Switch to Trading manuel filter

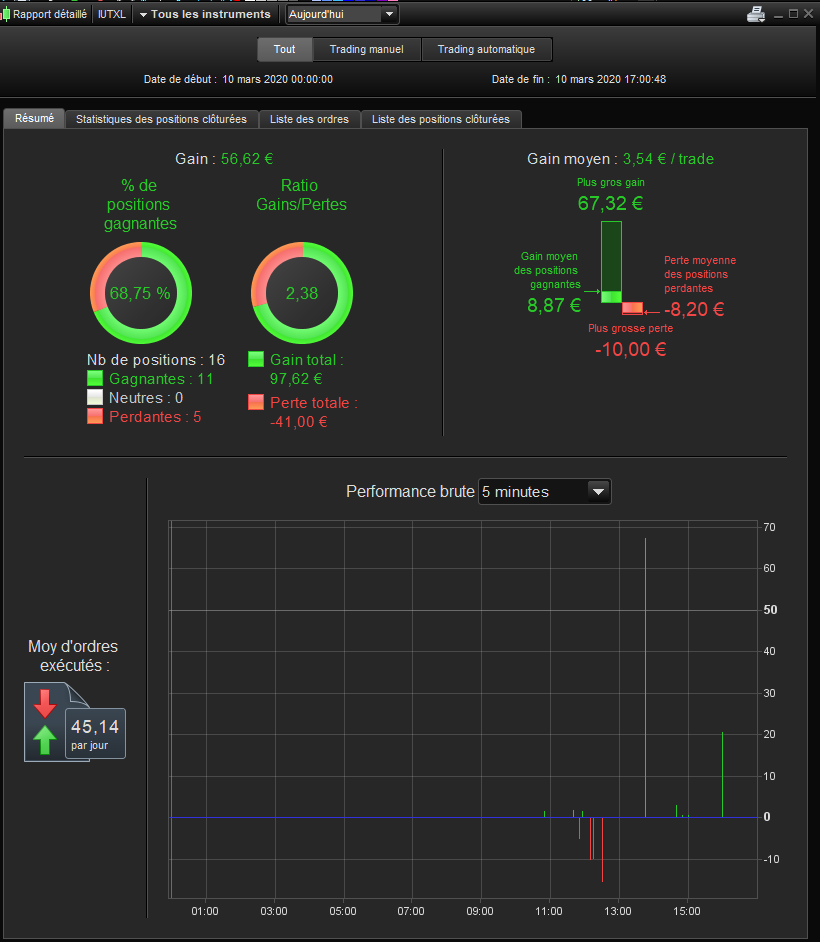click(x=366, y=49)
